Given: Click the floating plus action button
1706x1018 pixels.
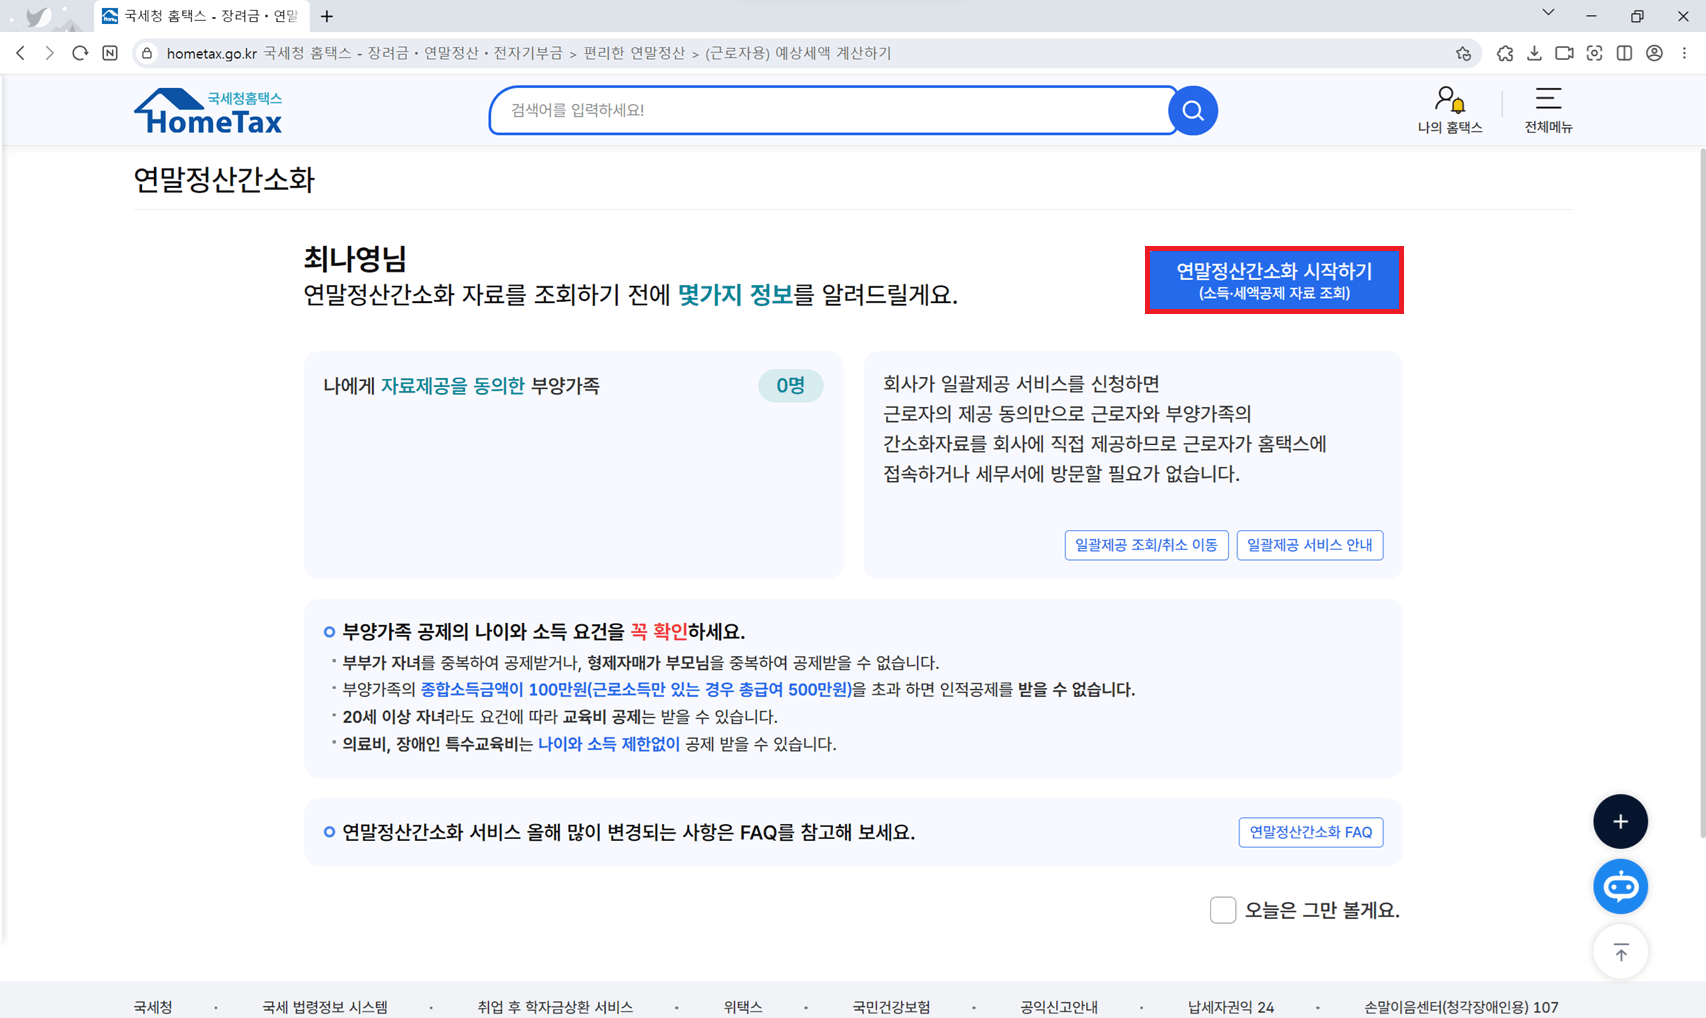Looking at the screenshot, I should pyautogui.click(x=1620, y=821).
